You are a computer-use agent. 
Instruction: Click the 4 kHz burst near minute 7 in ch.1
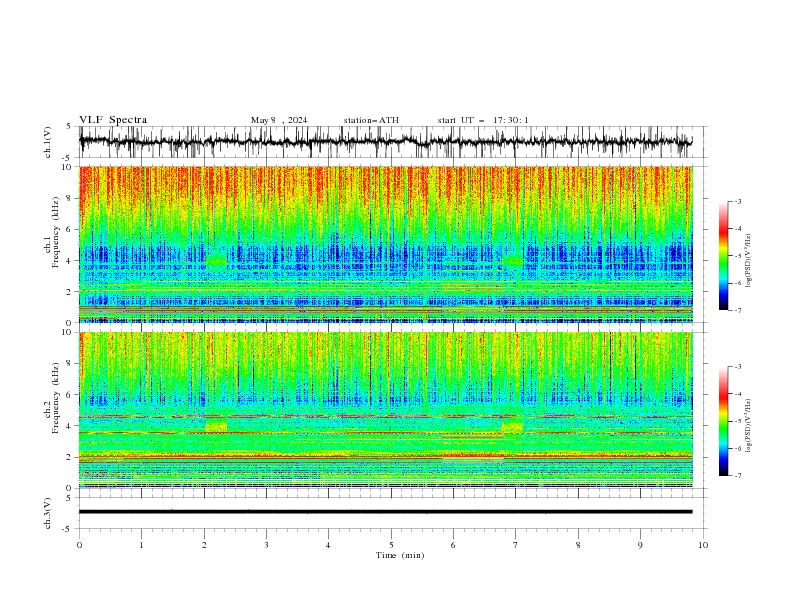click(x=513, y=260)
